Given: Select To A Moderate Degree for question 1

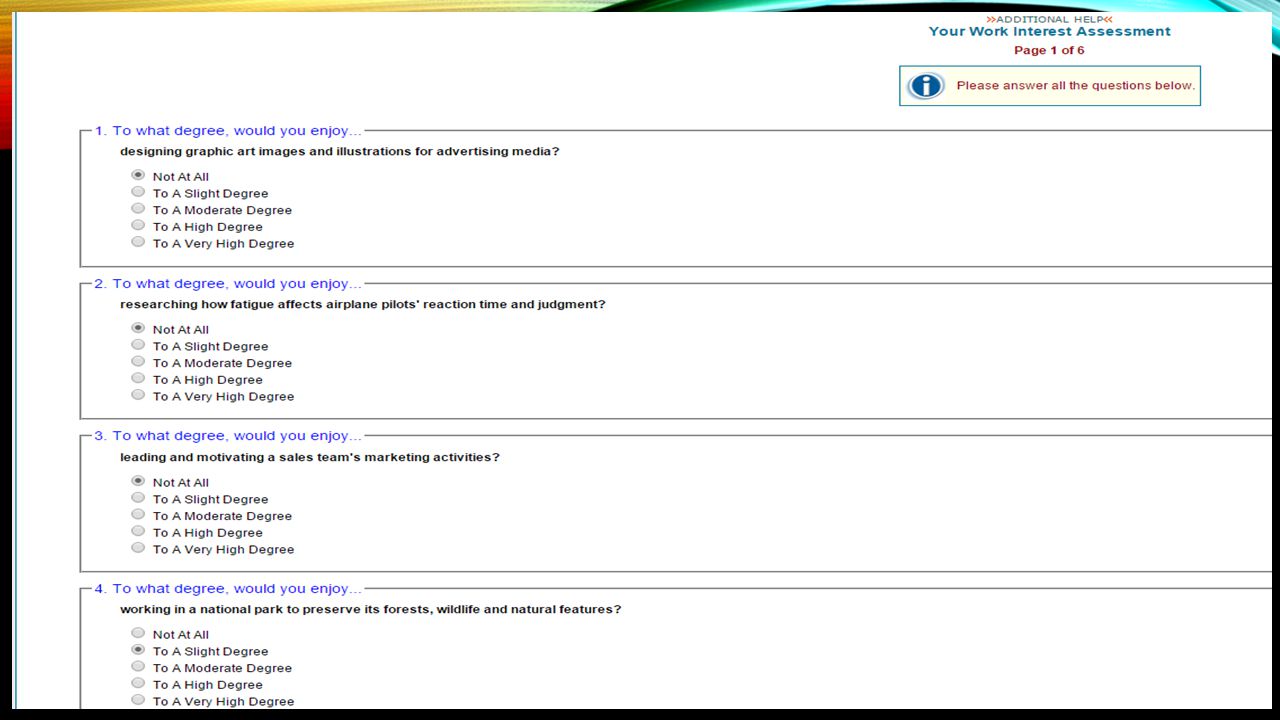Looking at the screenshot, I should point(138,209).
